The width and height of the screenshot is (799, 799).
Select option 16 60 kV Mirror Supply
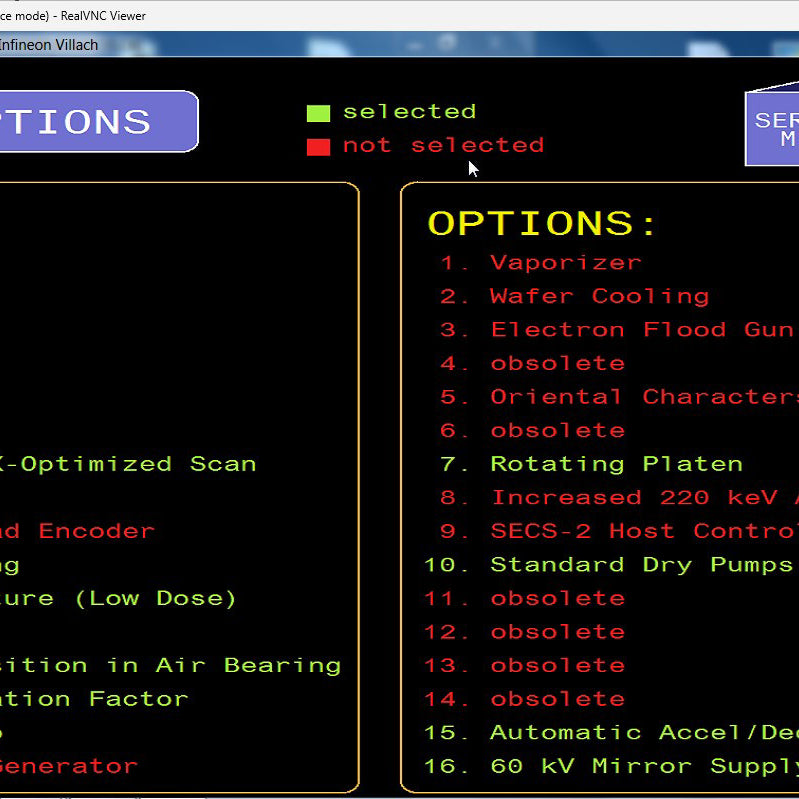pyautogui.click(x=611, y=766)
